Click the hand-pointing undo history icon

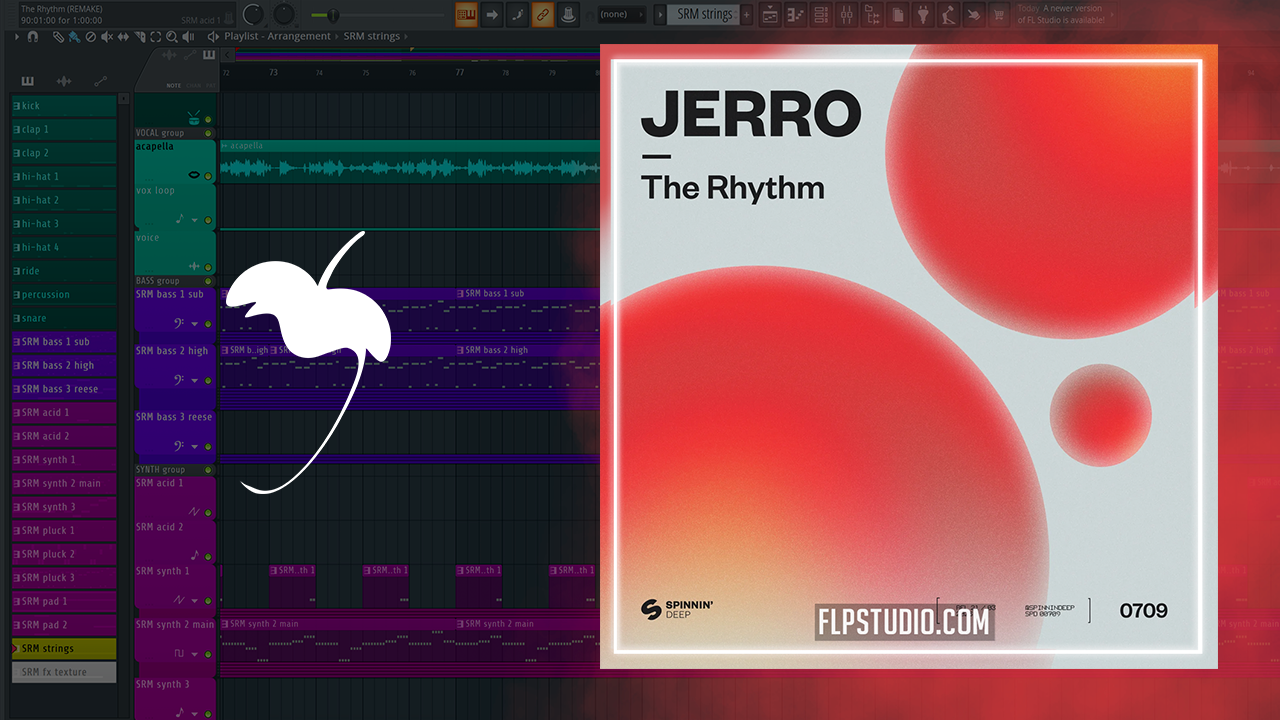point(973,14)
